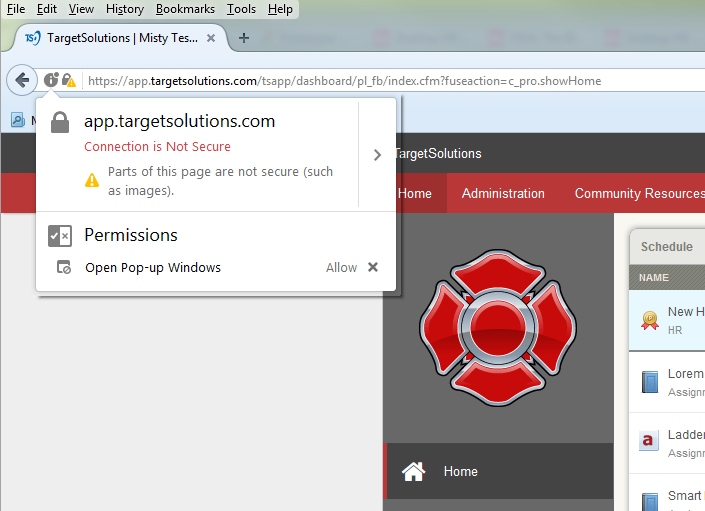
Task: Click the bookmarks toolbar magnifier icon
Action: click(x=18, y=120)
